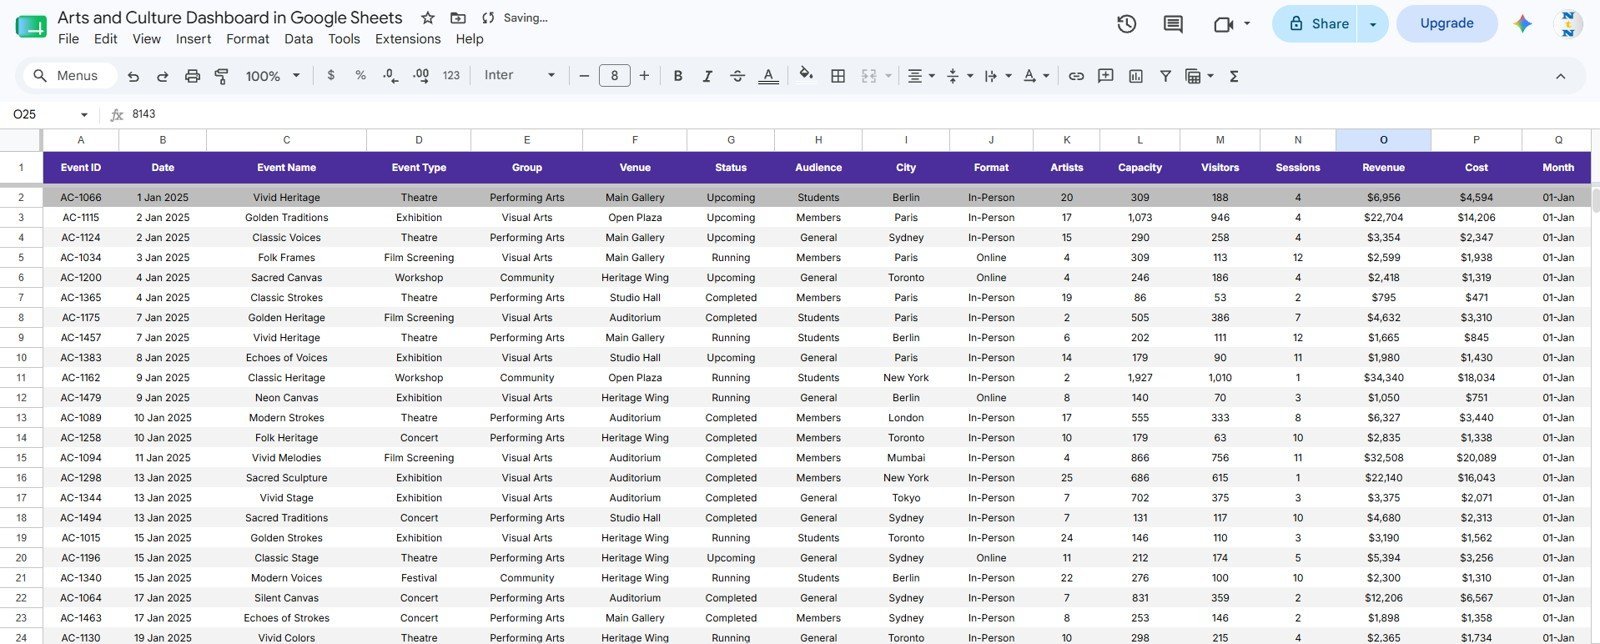The width and height of the screenshot is (1600, 644).
Task: Select column O header
Action: tap(1383, 140)
